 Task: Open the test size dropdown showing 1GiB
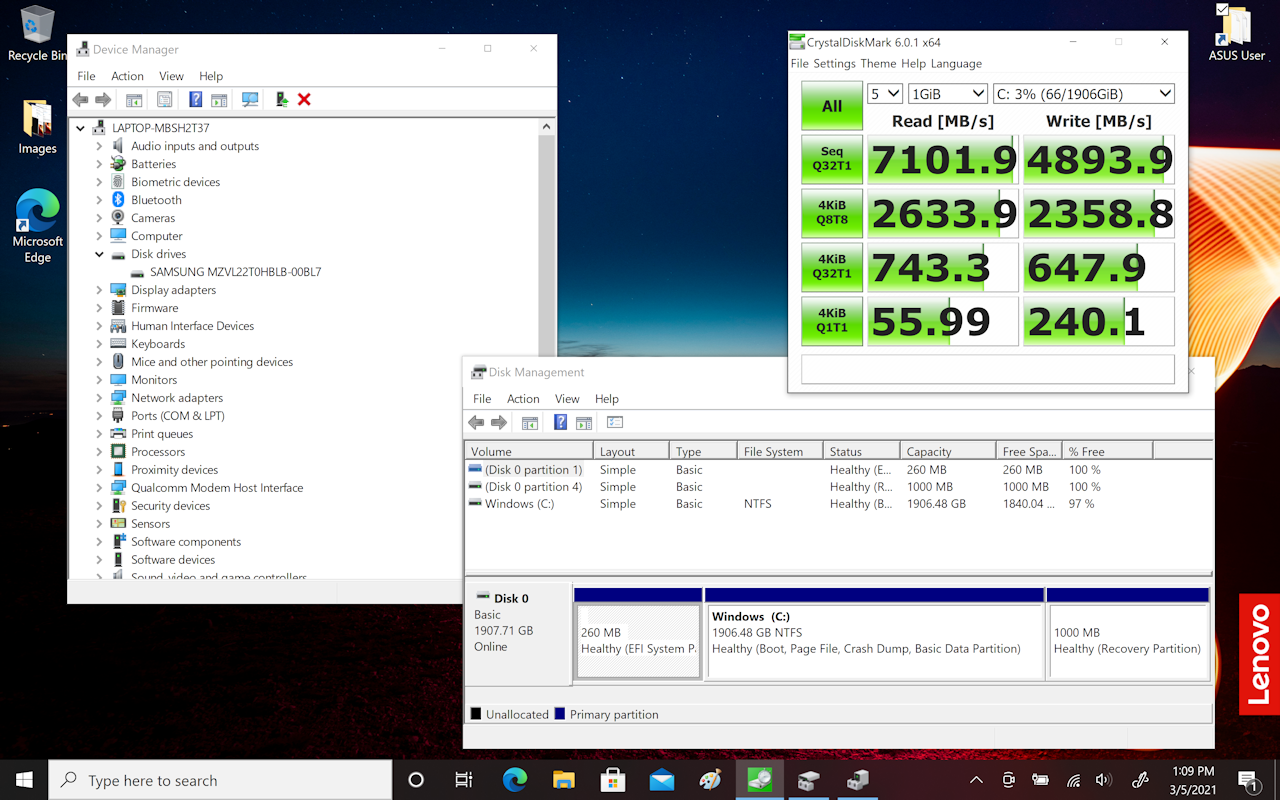tap(948, 94)
